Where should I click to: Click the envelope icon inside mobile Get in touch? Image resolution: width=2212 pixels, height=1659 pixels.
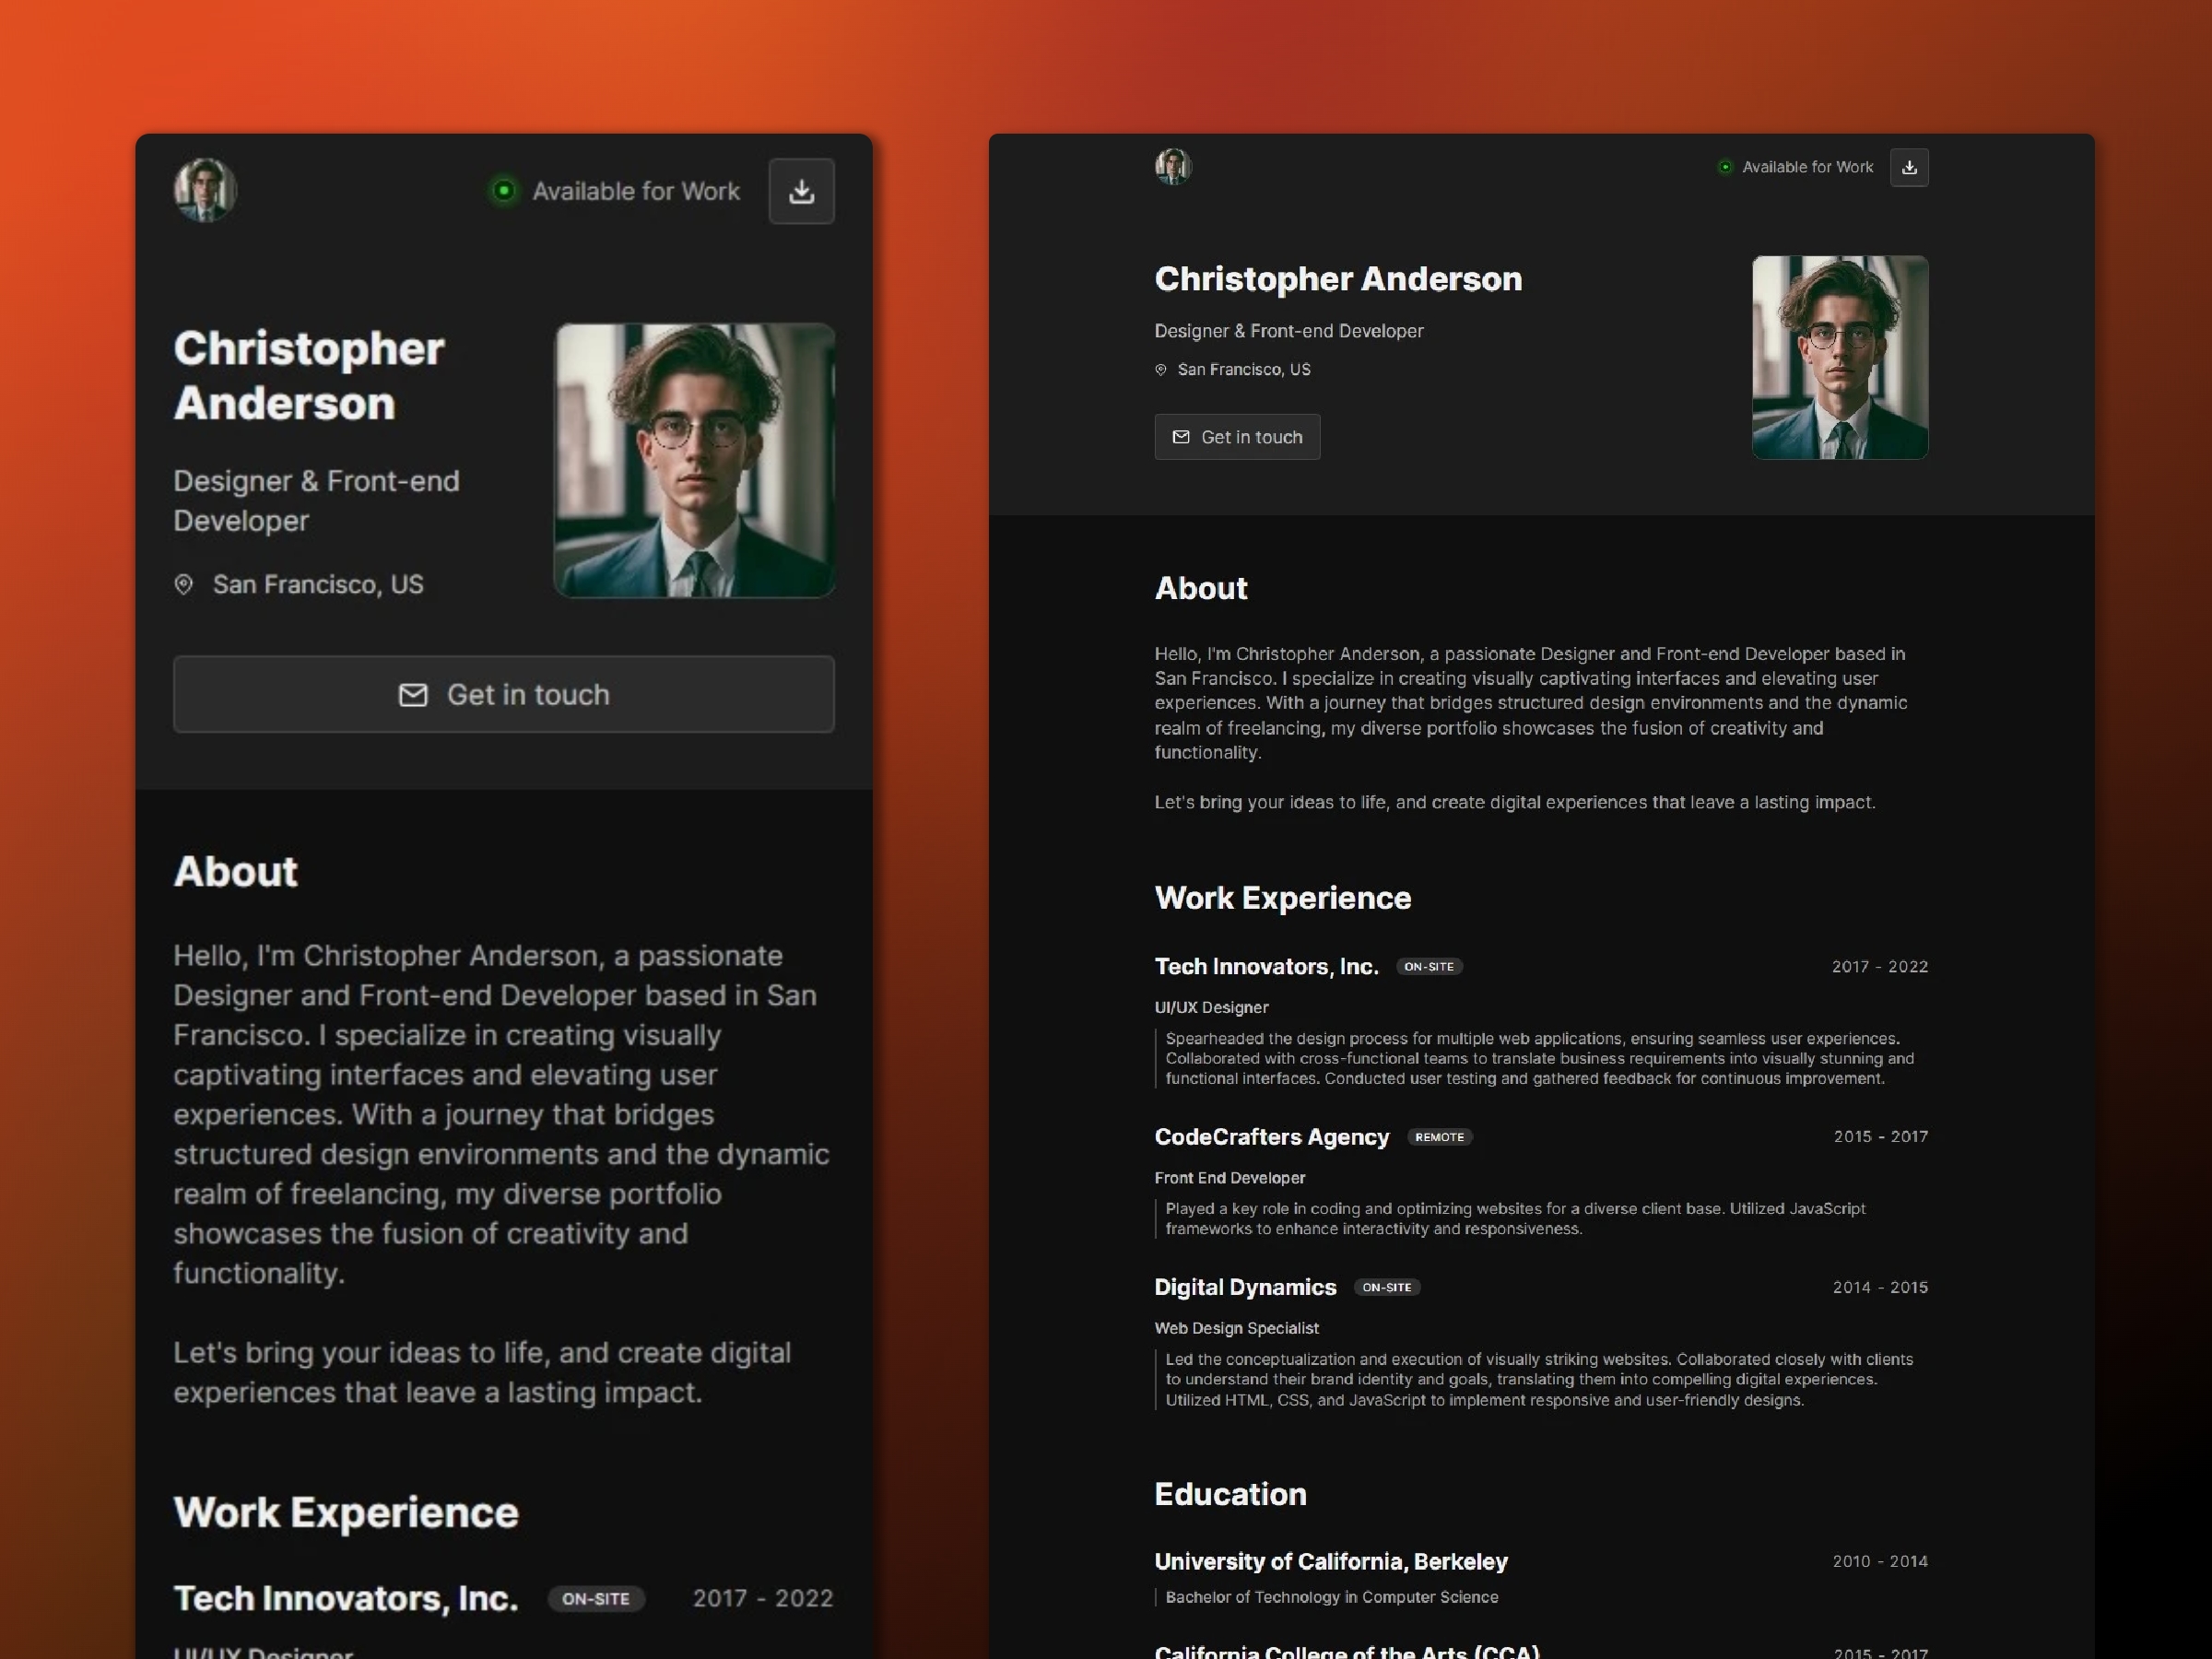pos(413,694)
